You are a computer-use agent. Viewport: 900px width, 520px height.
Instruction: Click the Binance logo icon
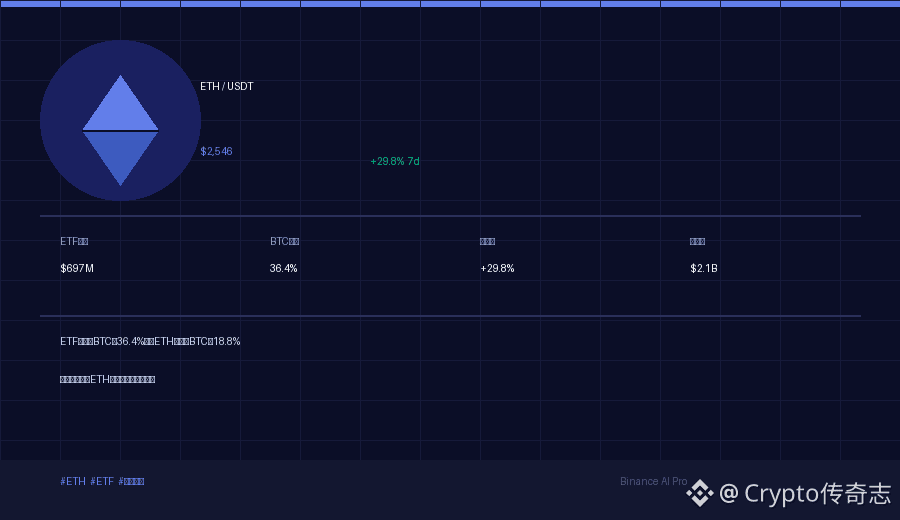tap(700, 493)
